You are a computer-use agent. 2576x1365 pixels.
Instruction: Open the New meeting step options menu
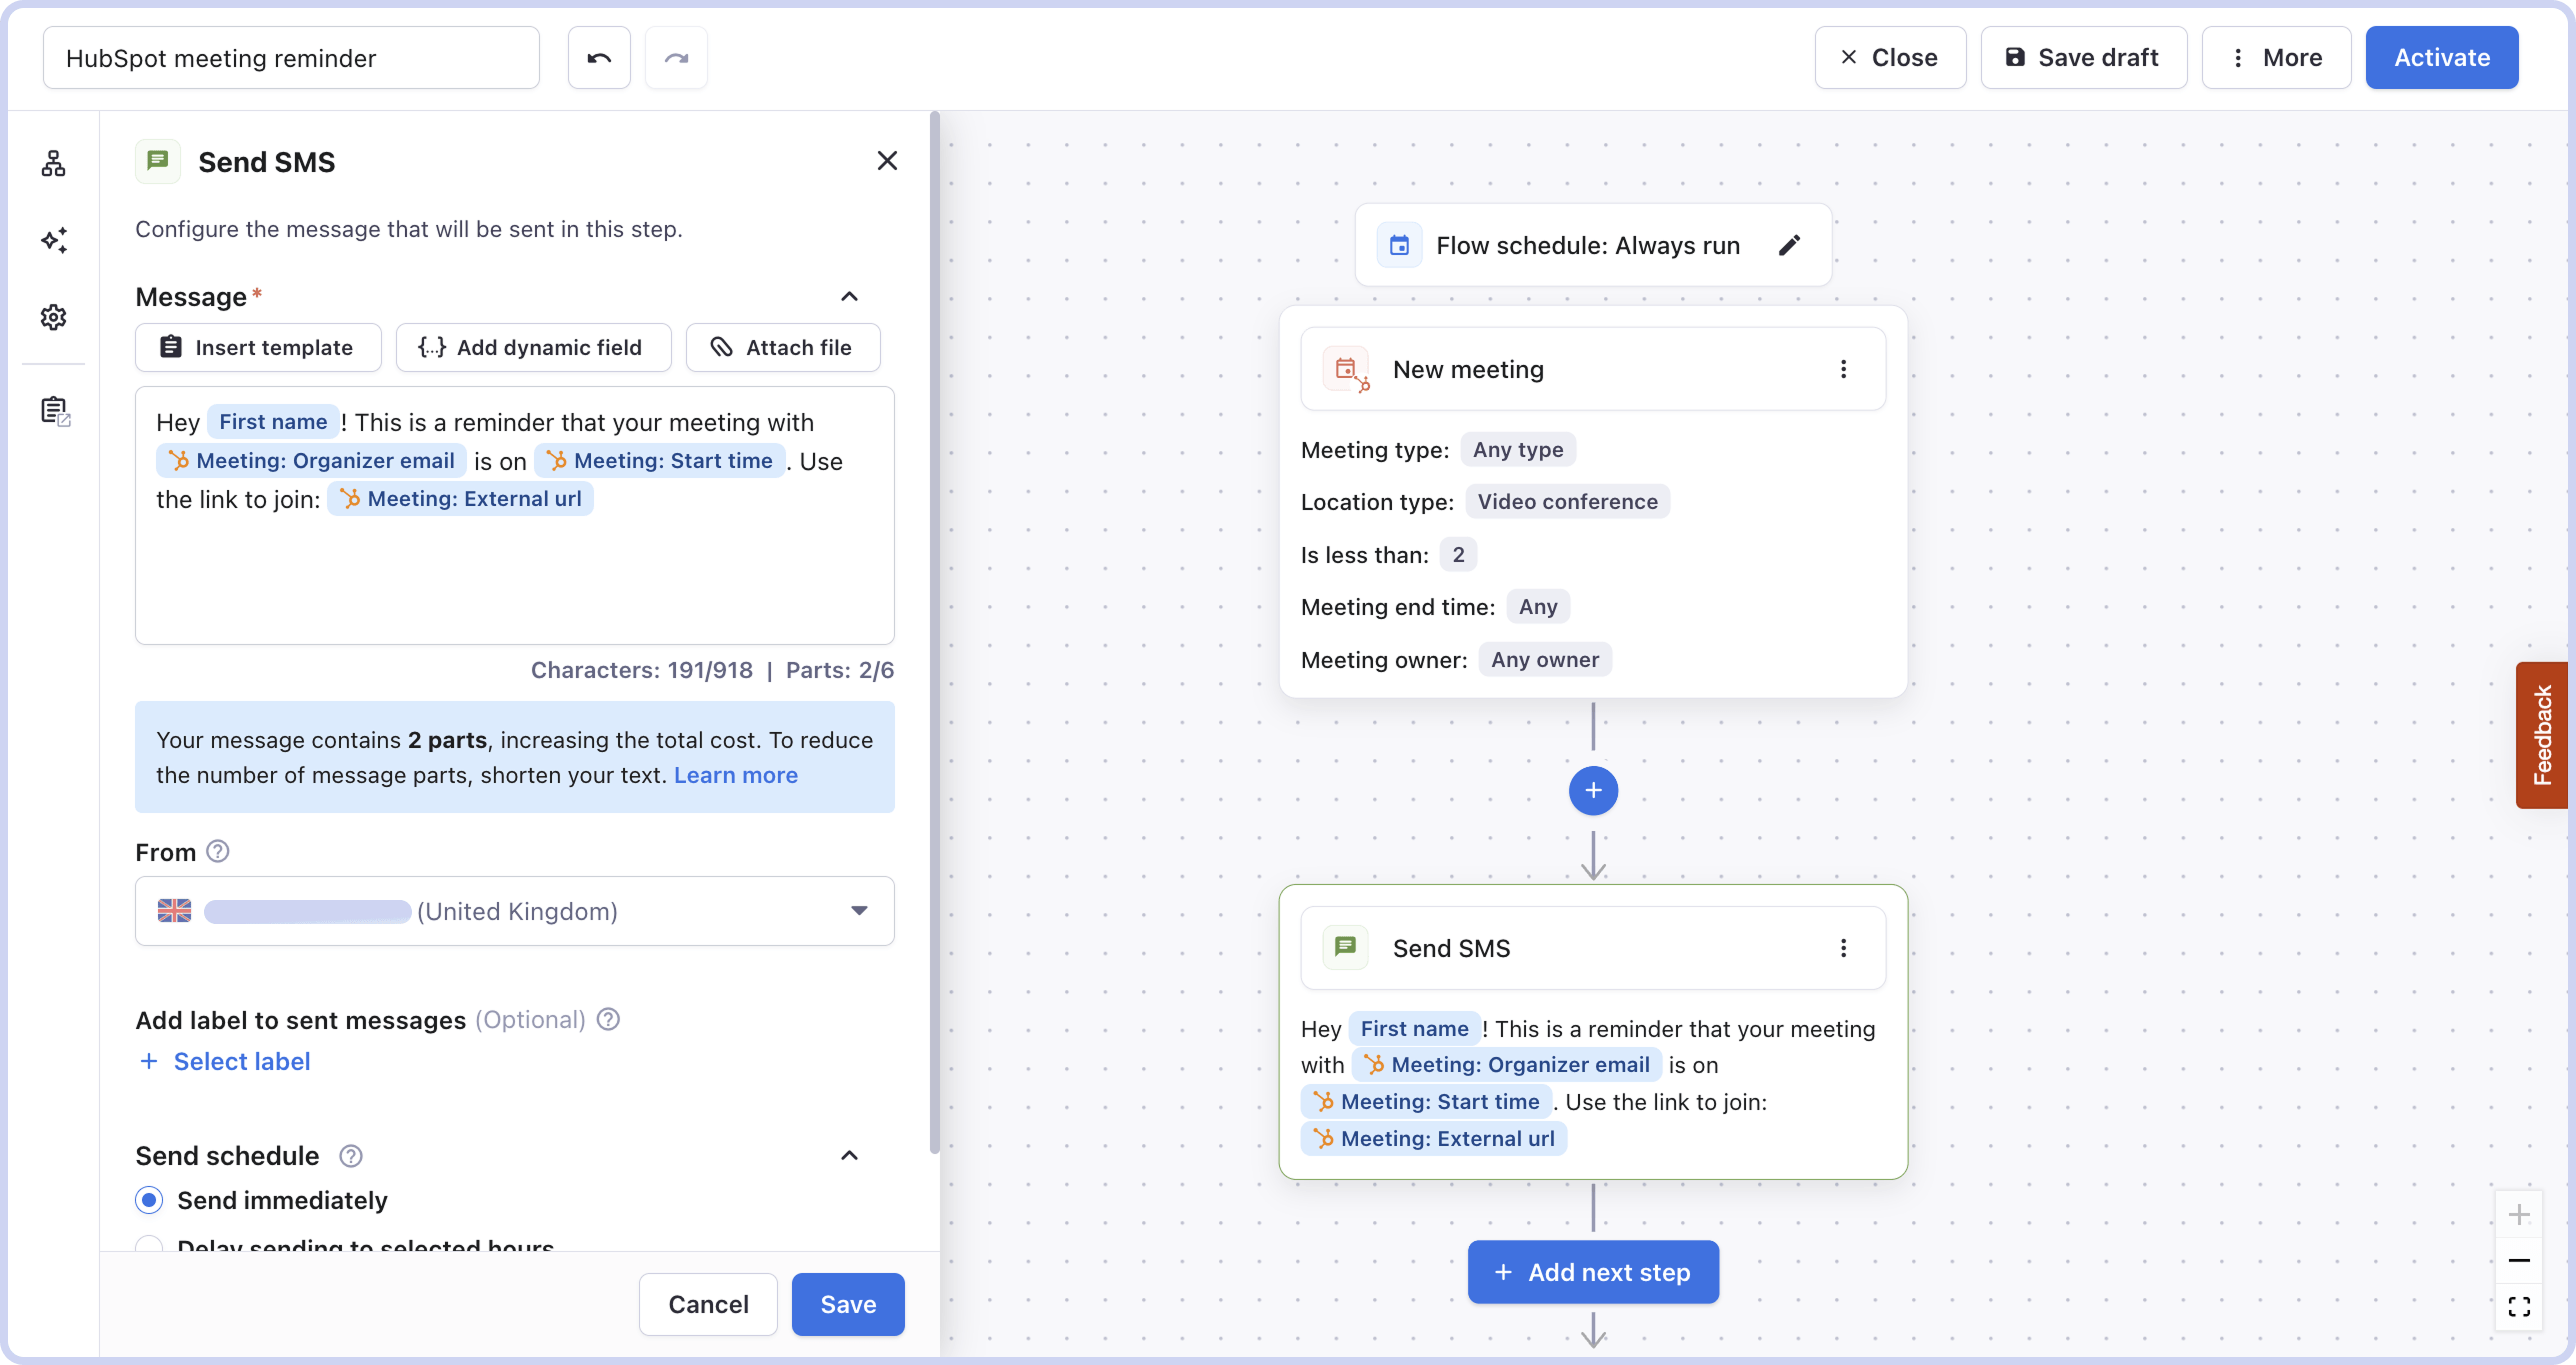point(1843,369)
